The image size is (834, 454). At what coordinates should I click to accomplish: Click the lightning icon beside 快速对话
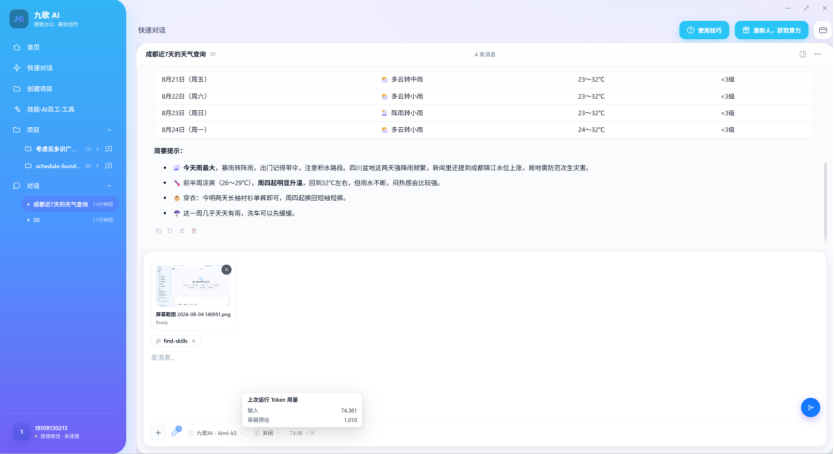[17, 68]
